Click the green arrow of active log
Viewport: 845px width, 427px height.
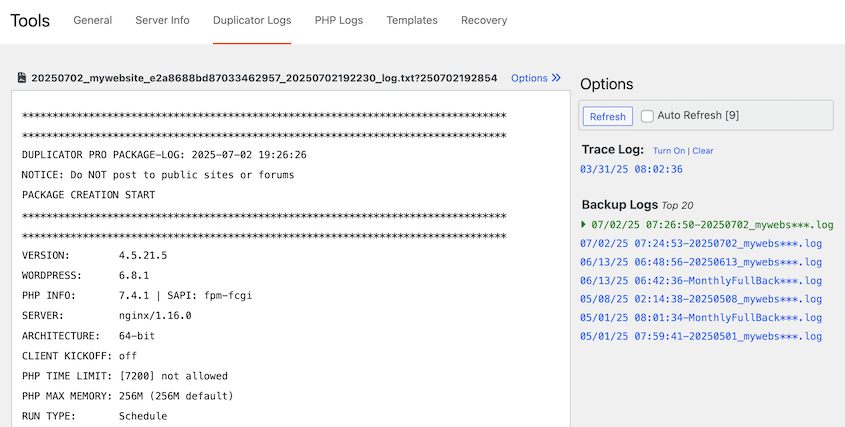point(583,224)
